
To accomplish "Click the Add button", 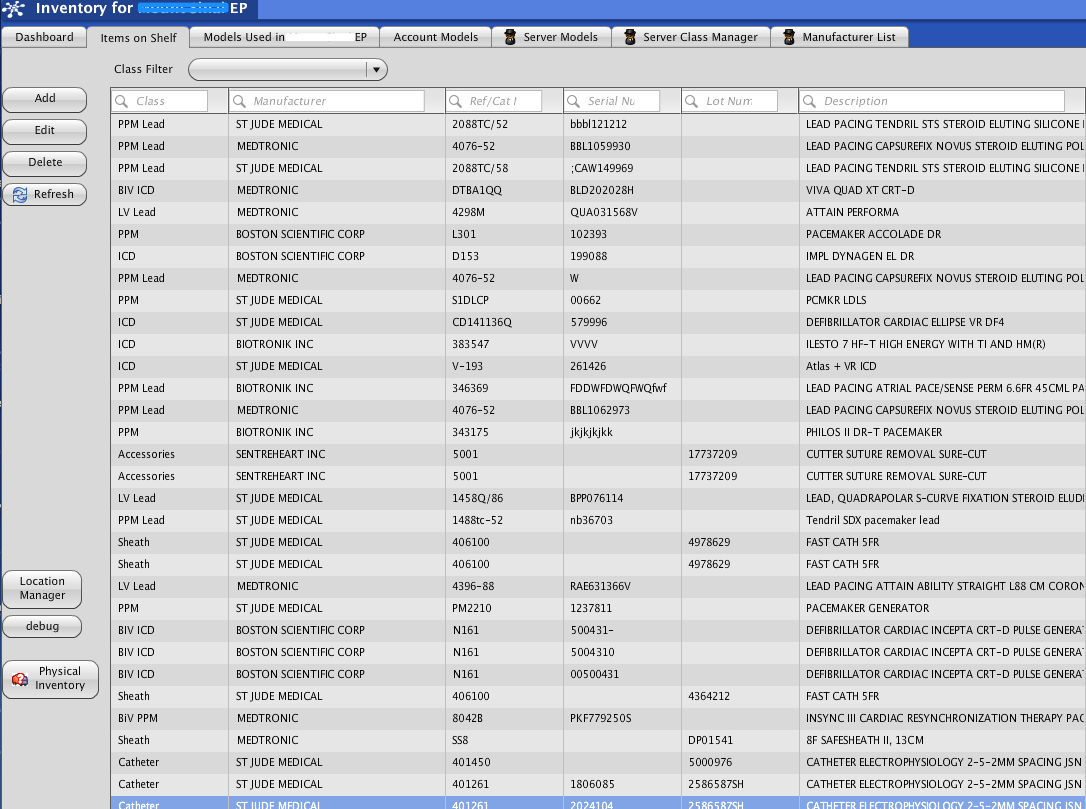I will pos(45,99).
